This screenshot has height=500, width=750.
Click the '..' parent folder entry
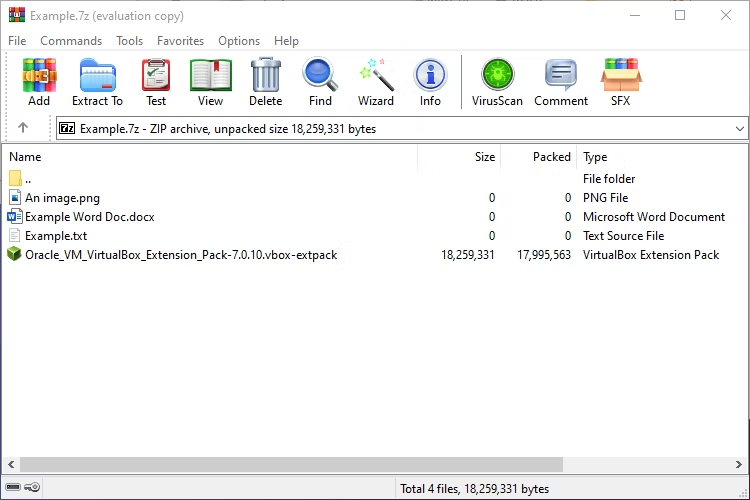[x=28, y=181]
